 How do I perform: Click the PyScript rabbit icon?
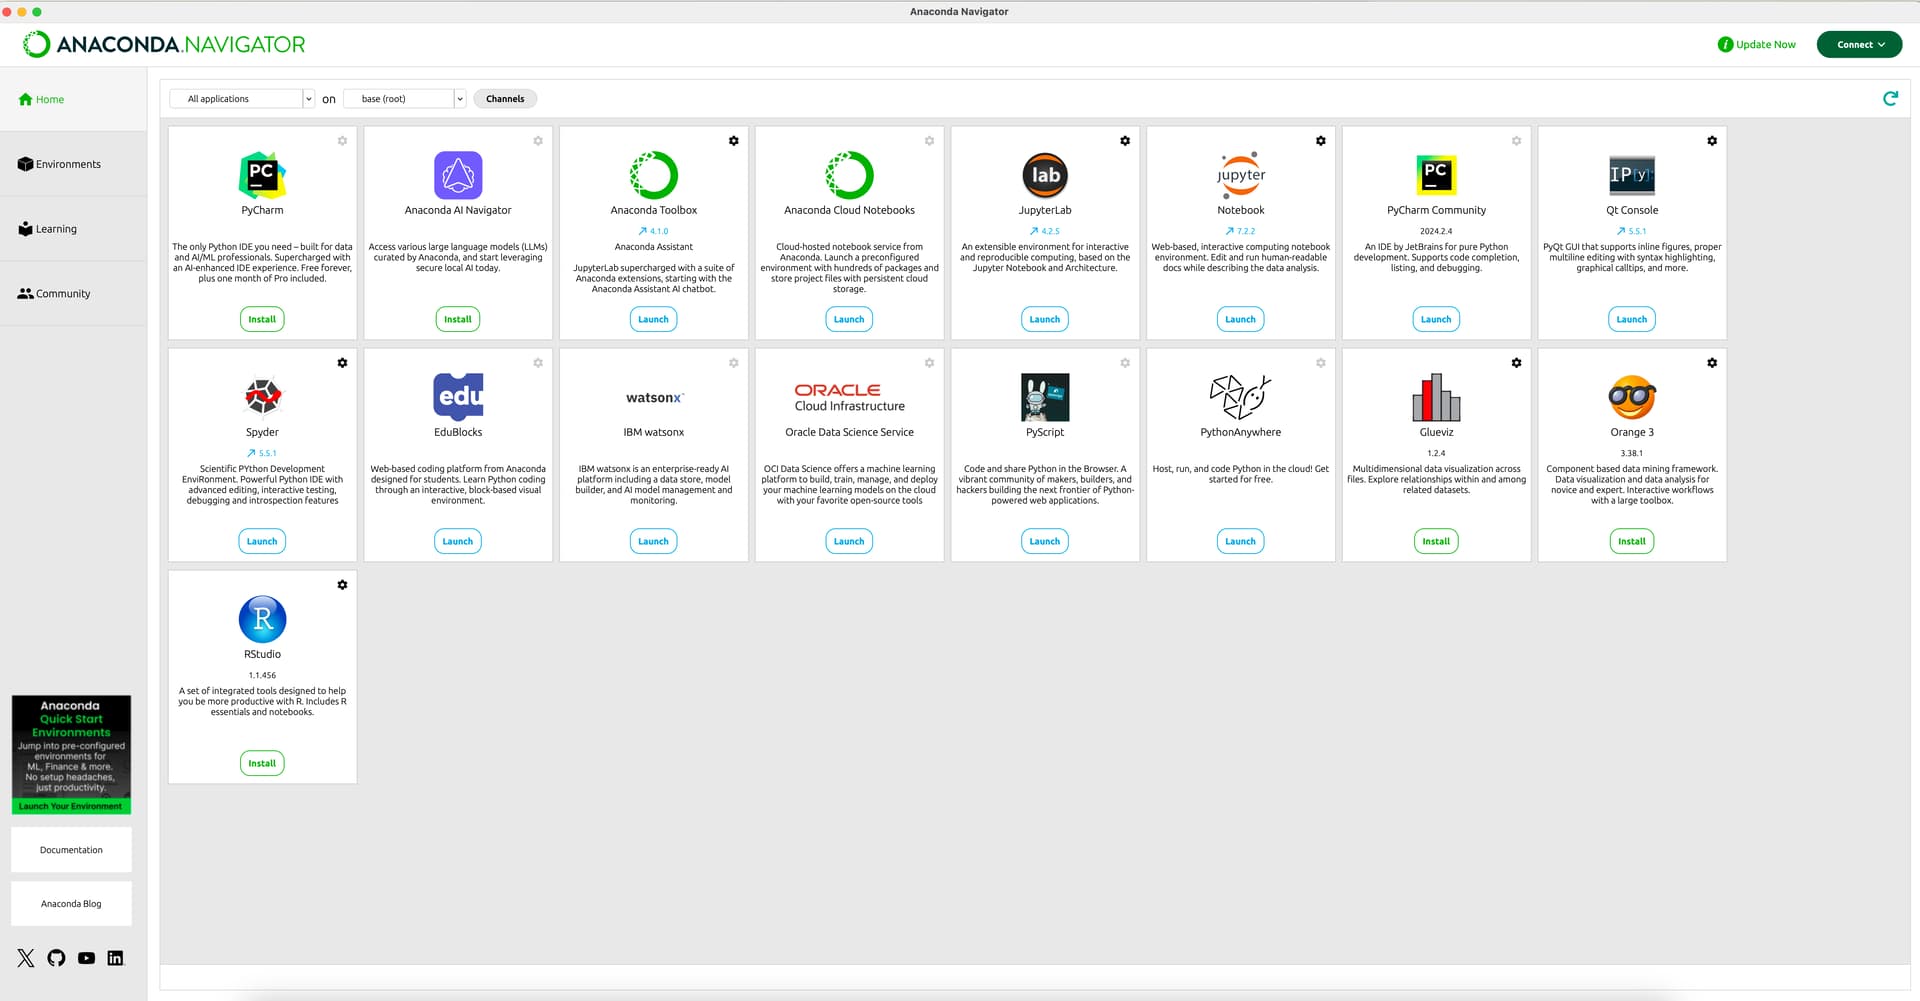pyautogui.click(x=1045, y=397)
